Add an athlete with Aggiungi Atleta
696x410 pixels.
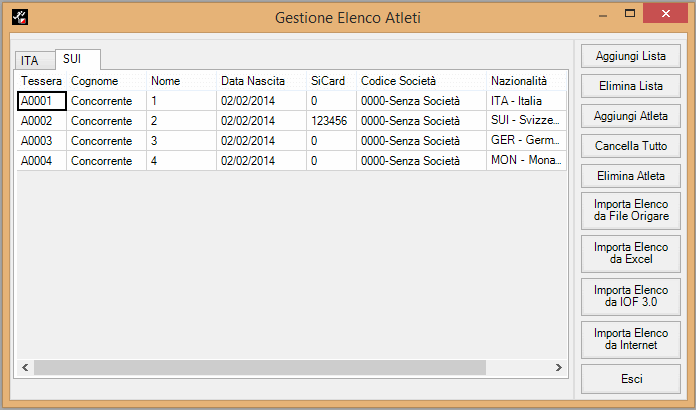click(631, 116)
